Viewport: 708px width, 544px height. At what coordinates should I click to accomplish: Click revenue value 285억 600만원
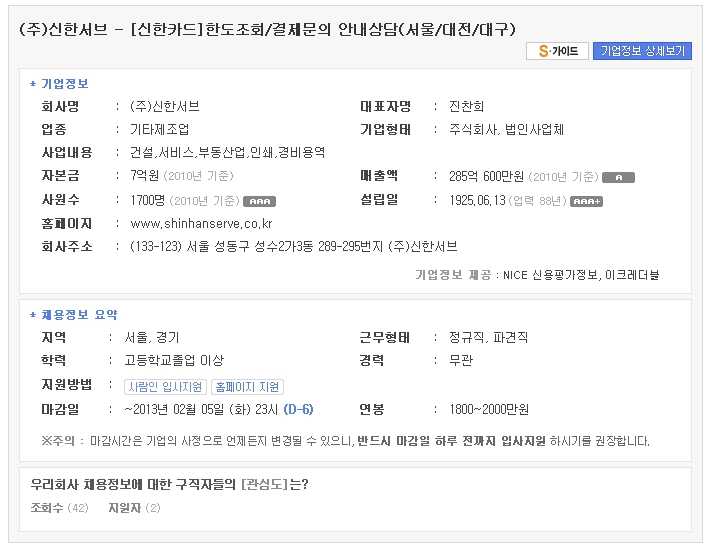click(486, 176)
